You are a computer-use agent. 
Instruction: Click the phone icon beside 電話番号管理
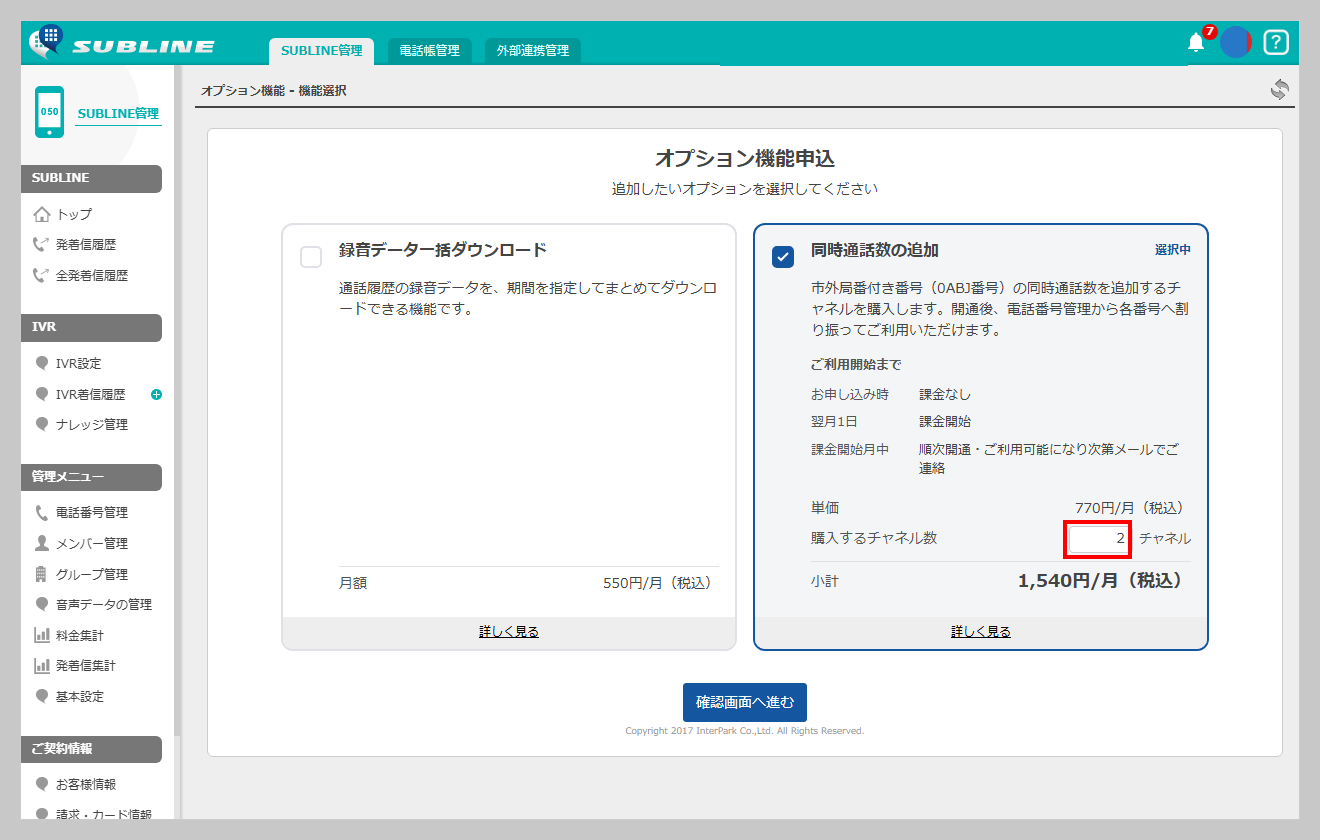click(41, 512)
